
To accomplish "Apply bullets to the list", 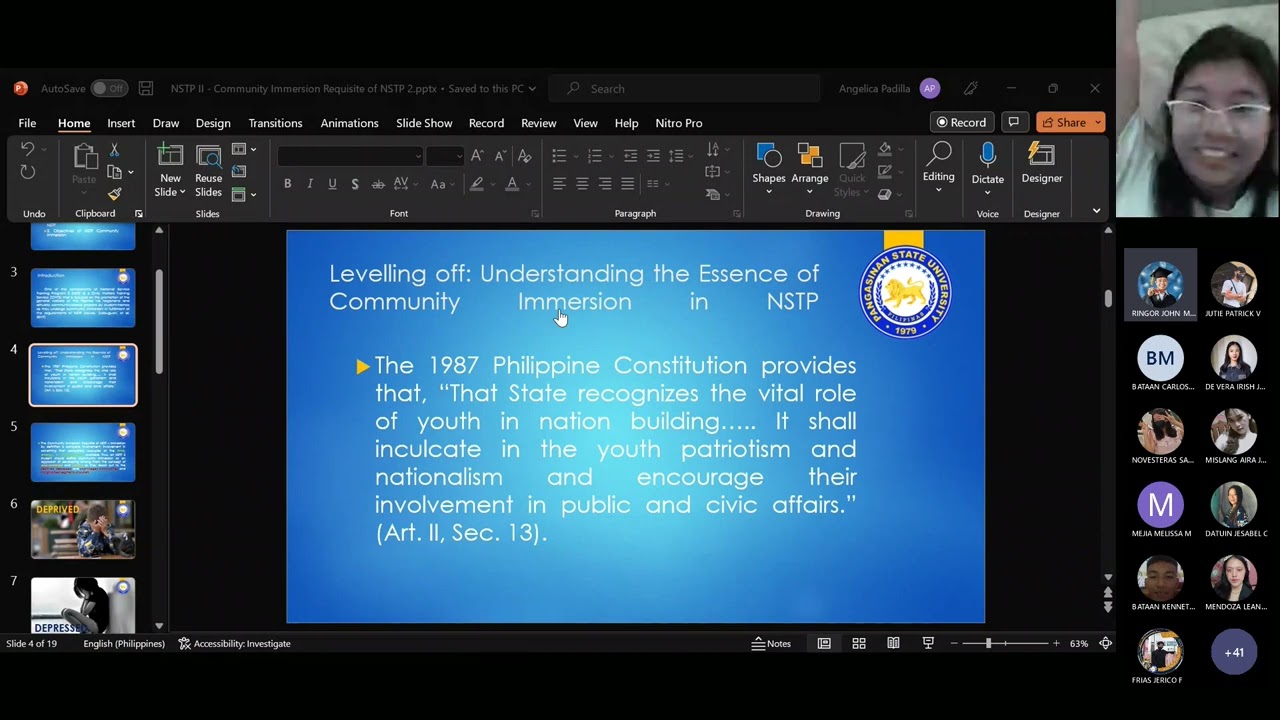I will [x=559, y=156].
